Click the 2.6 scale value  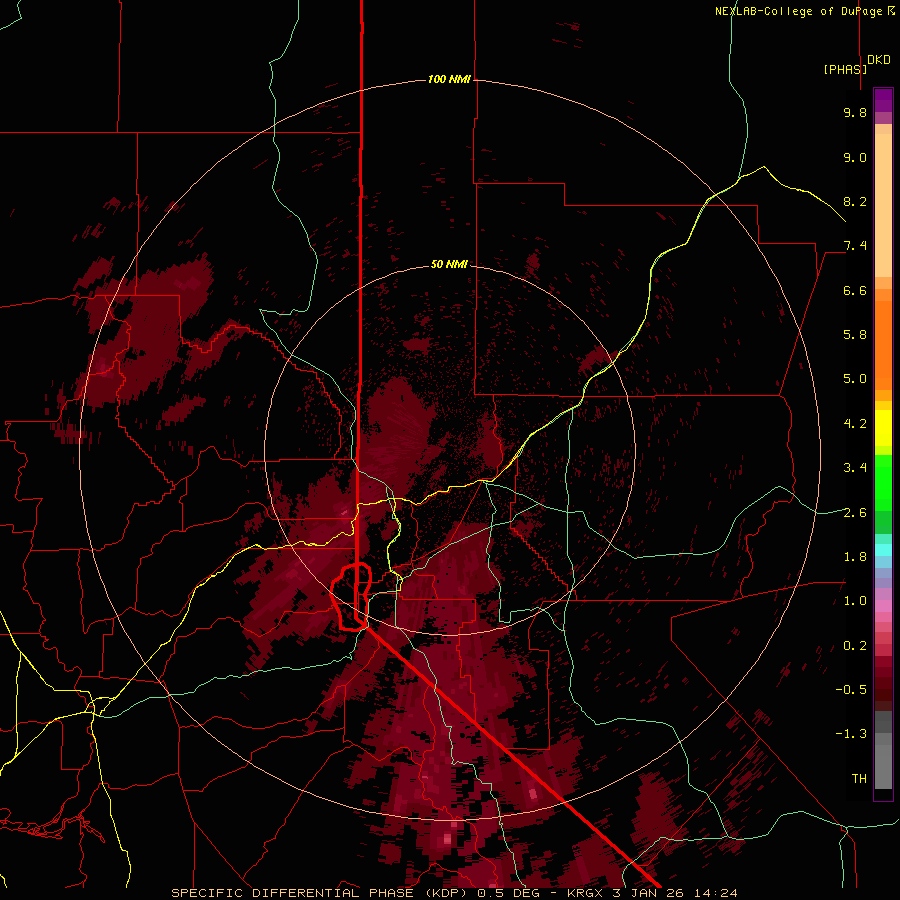pyautogui.click(x=855, y=513)
